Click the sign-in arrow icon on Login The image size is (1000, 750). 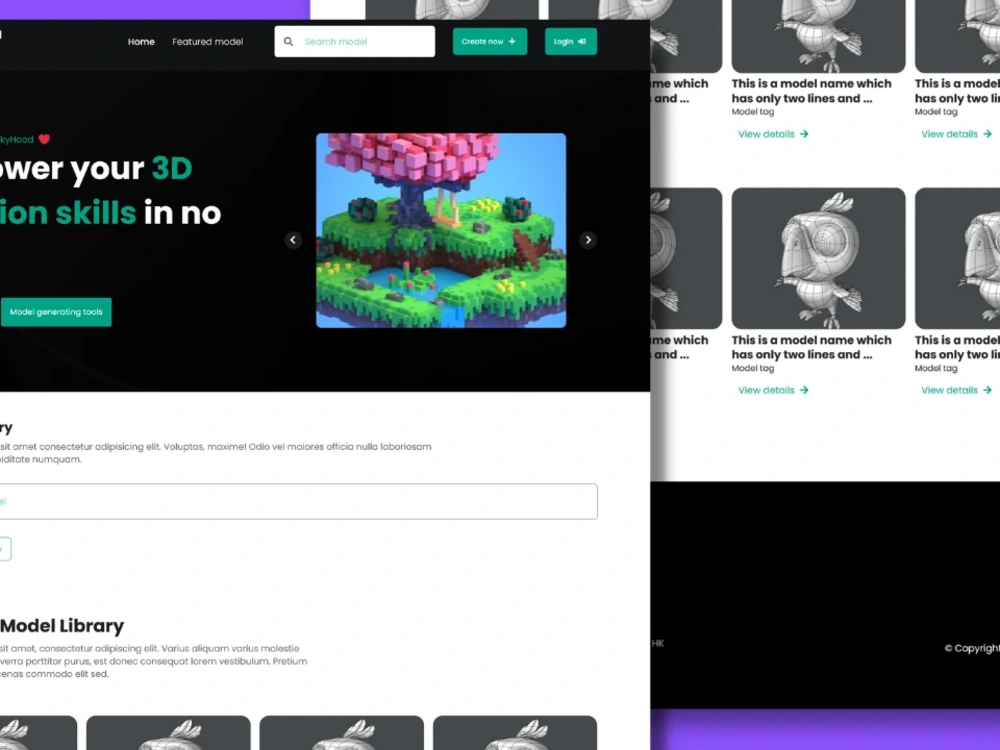[582, 41]
